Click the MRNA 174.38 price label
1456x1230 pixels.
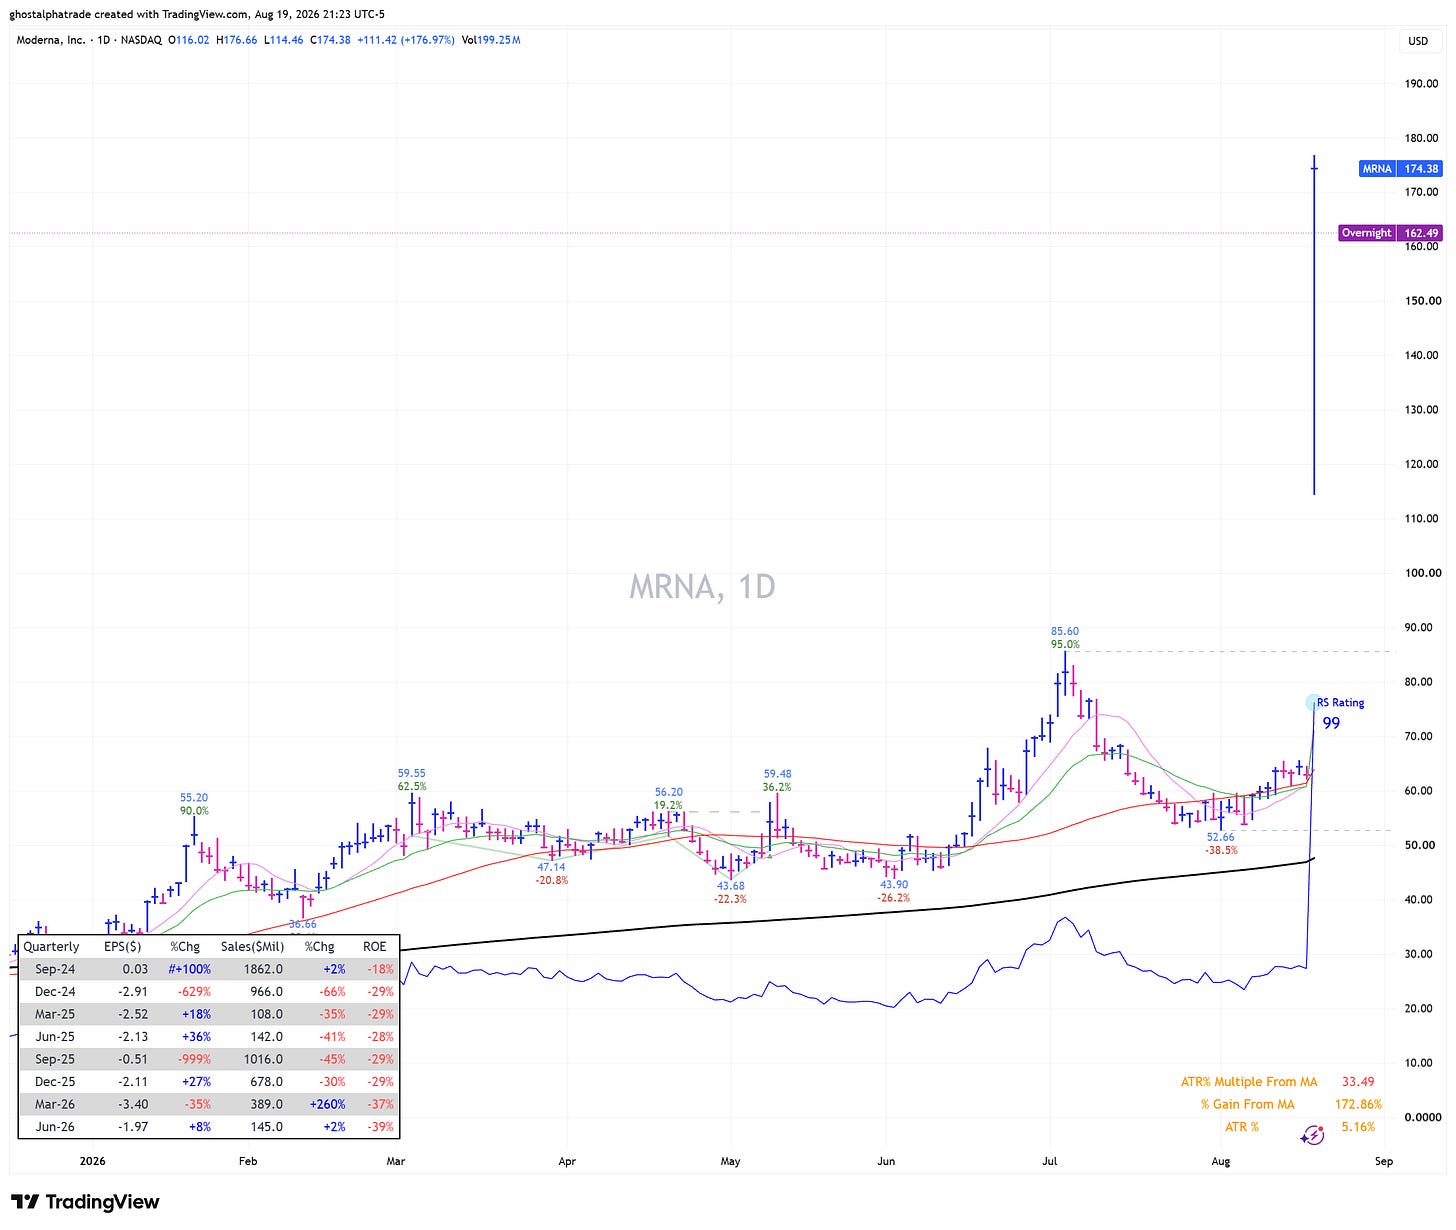(x=1400, y=169)
